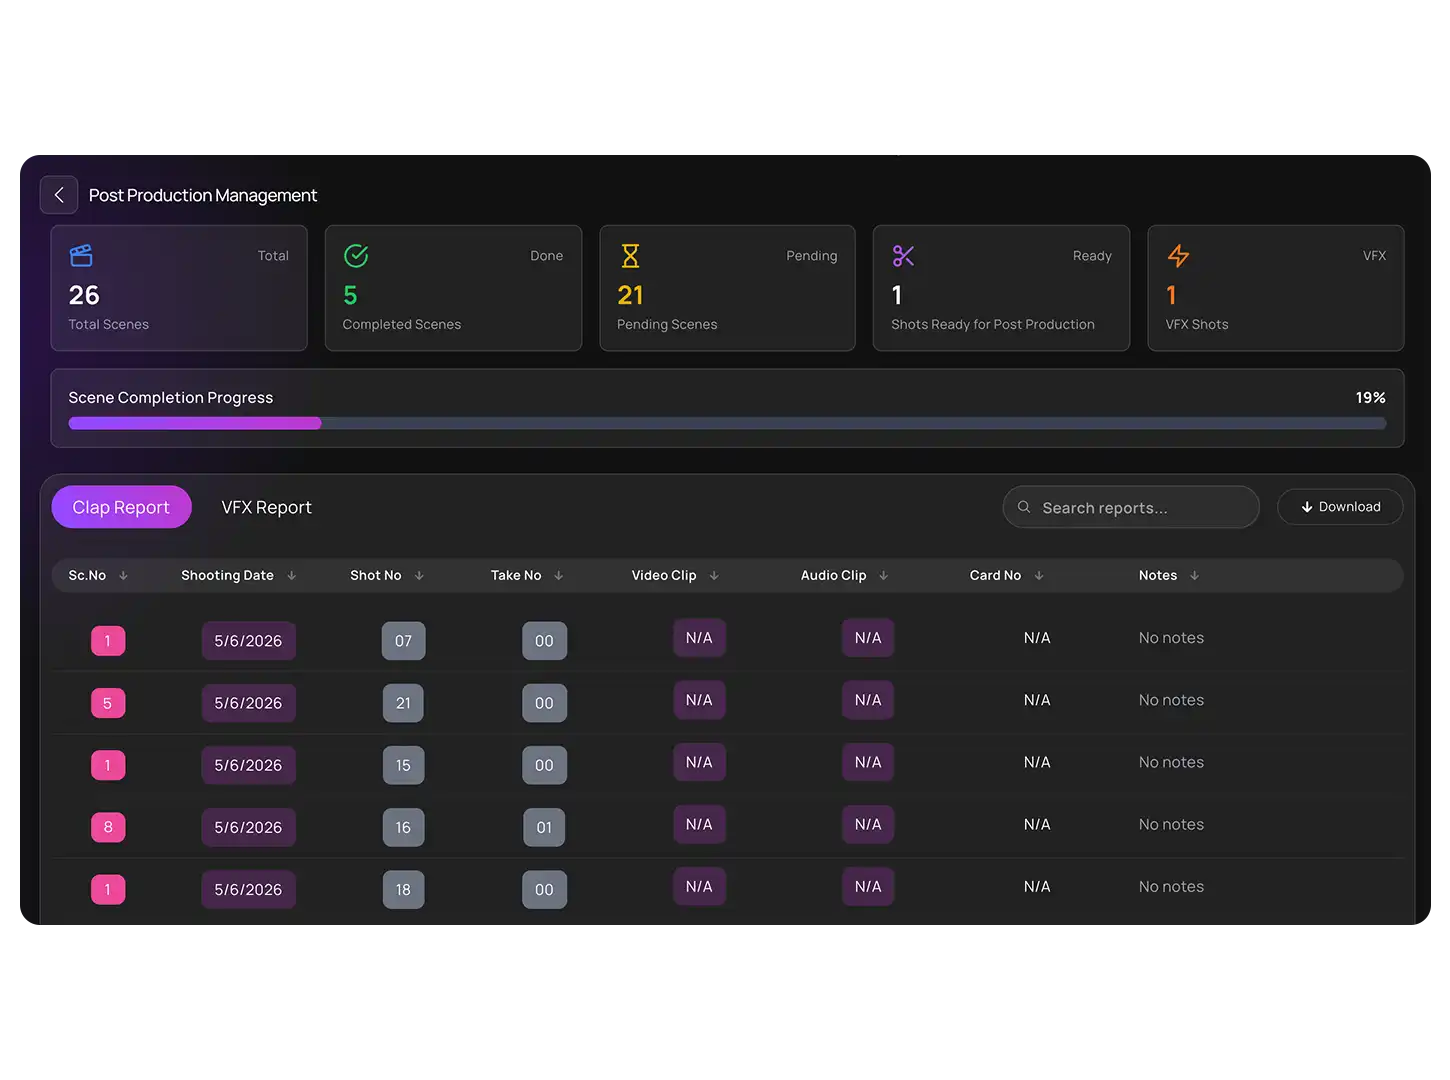This screenshot has height=1080, width=1450.
Task: Sort by Take No arrow
Action: point(559,575)
